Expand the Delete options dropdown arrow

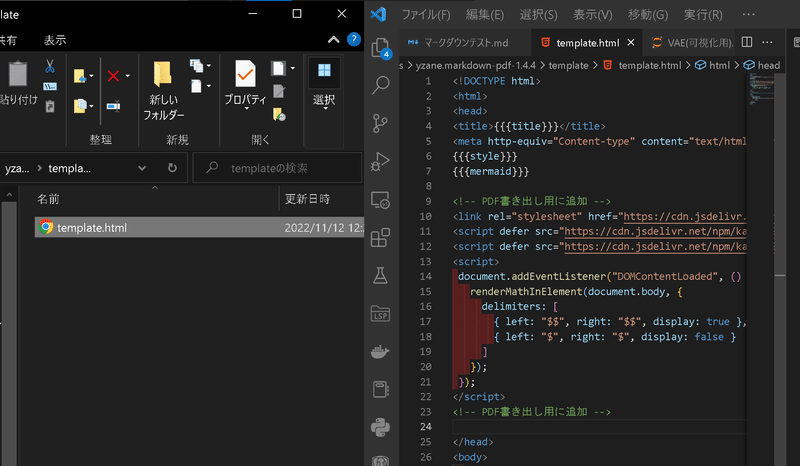(x=128, y=76)
